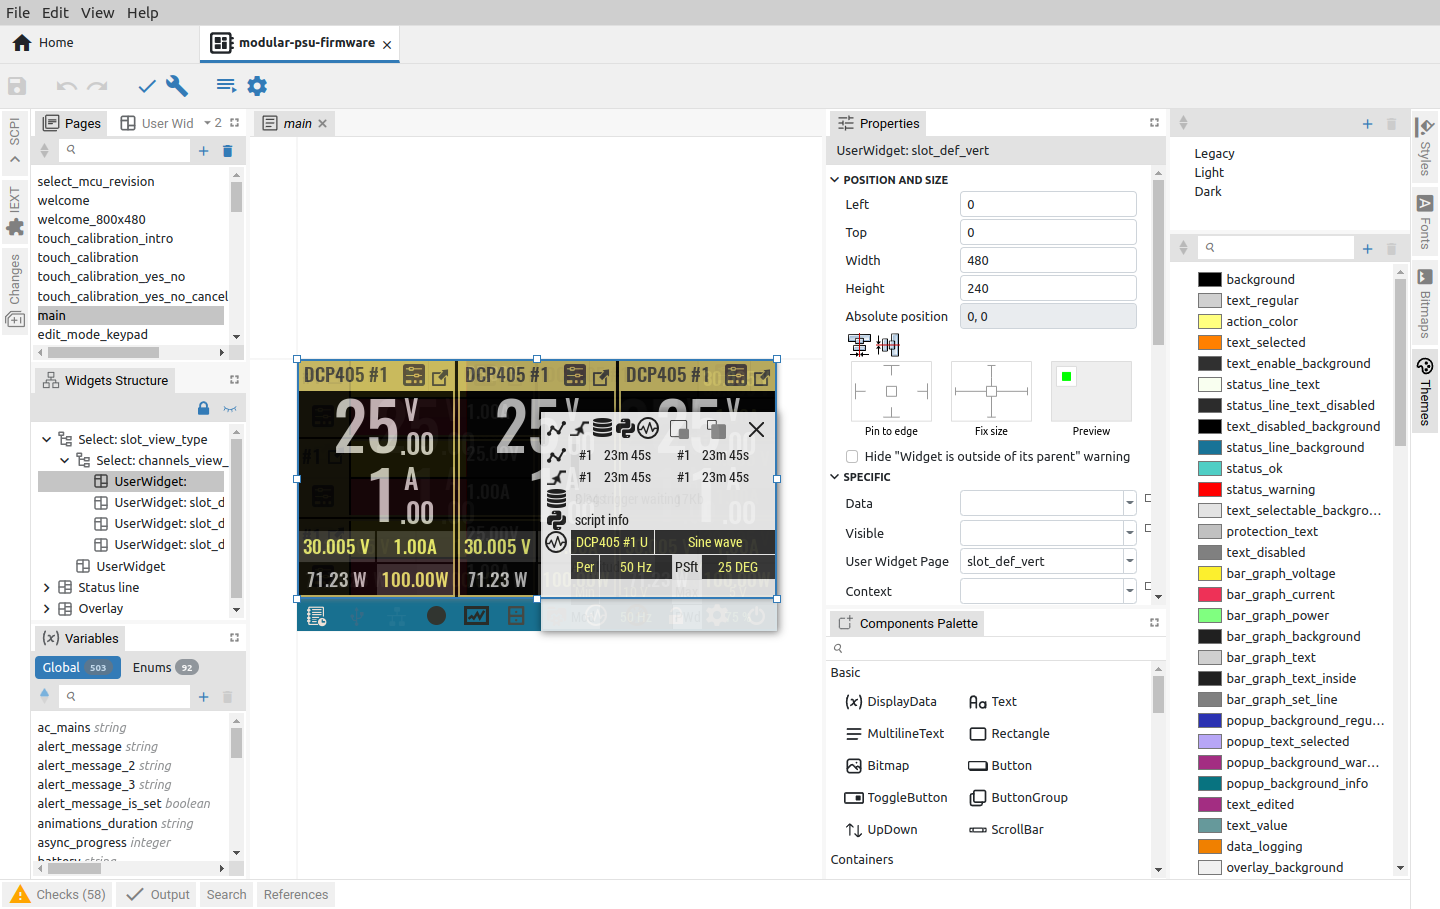Run project check with checkmark icon
Viewport: 1440px width, 909px height.
147,86
